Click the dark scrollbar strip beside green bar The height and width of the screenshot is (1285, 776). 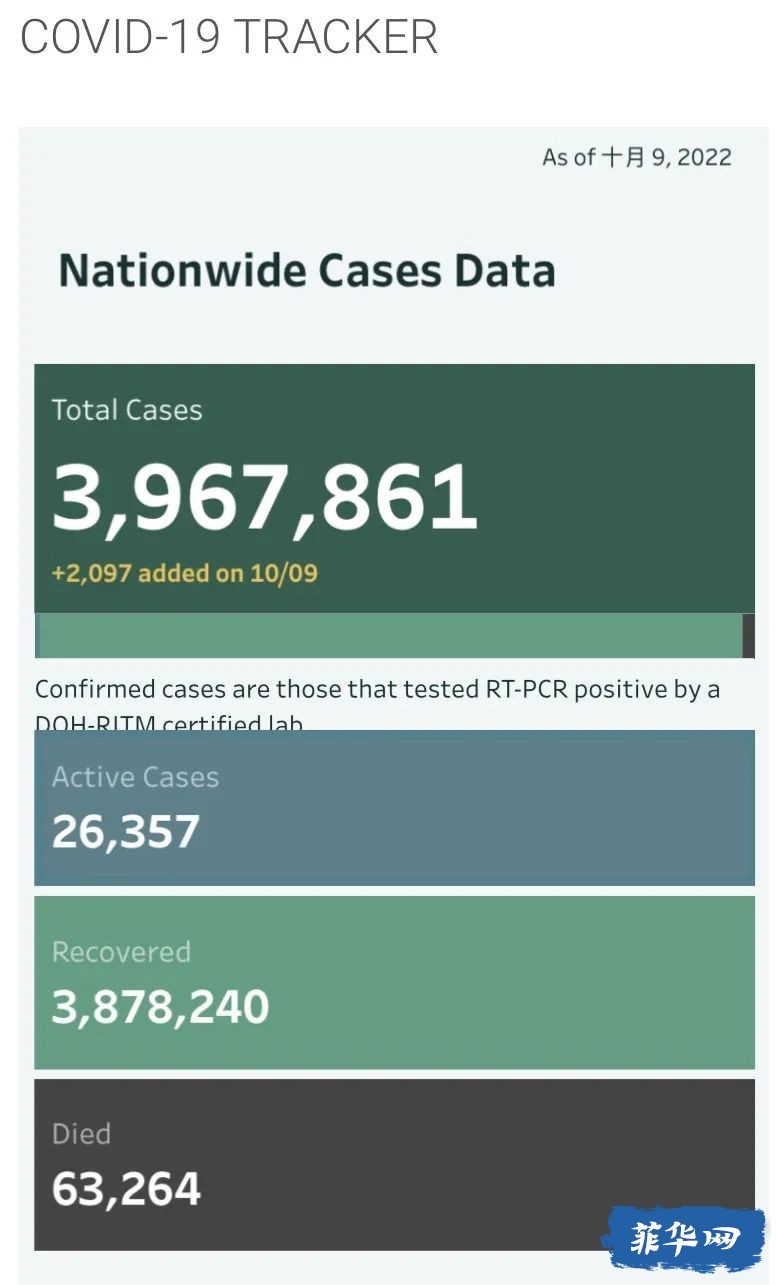(748, 635)
